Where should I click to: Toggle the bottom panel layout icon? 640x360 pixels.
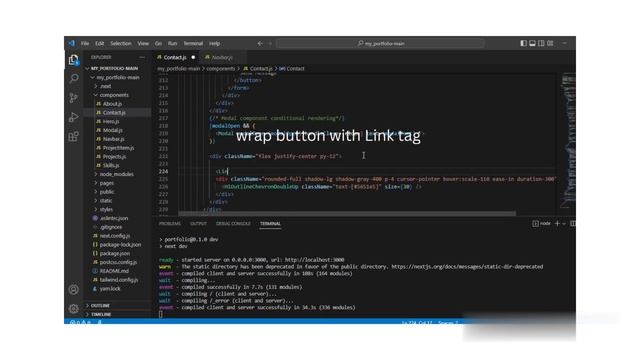point(532,43)
